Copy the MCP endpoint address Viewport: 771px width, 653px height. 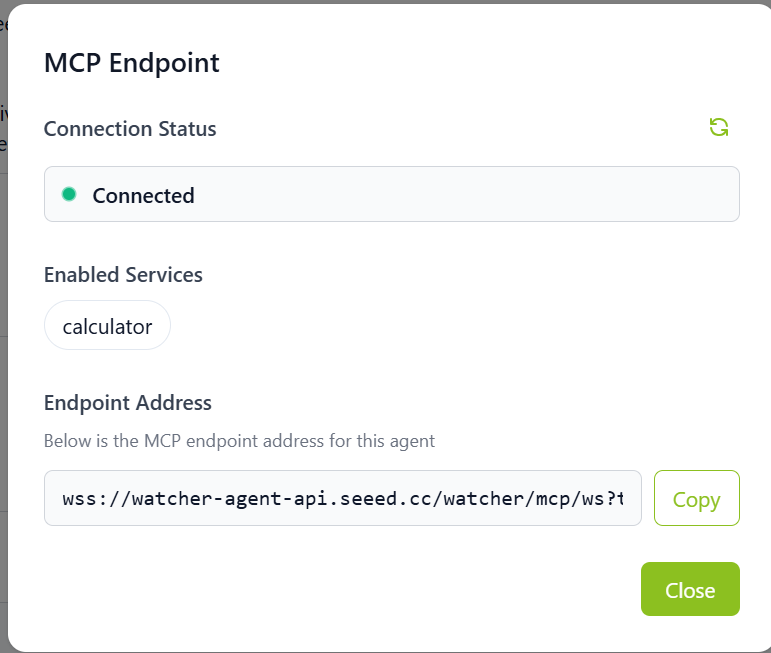tap(696, 498)
